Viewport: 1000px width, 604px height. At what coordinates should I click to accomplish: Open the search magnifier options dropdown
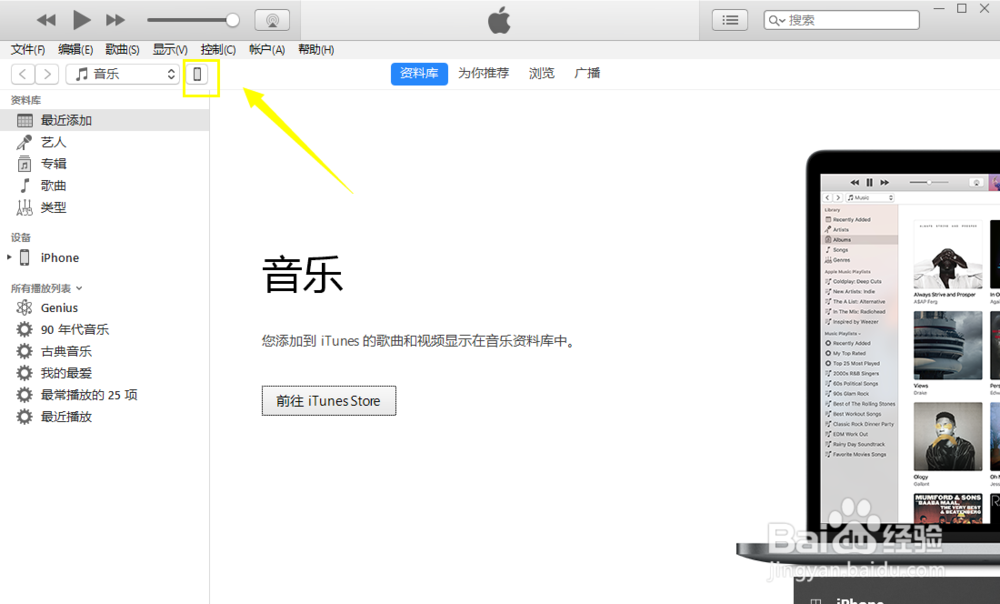pos(776,20)
